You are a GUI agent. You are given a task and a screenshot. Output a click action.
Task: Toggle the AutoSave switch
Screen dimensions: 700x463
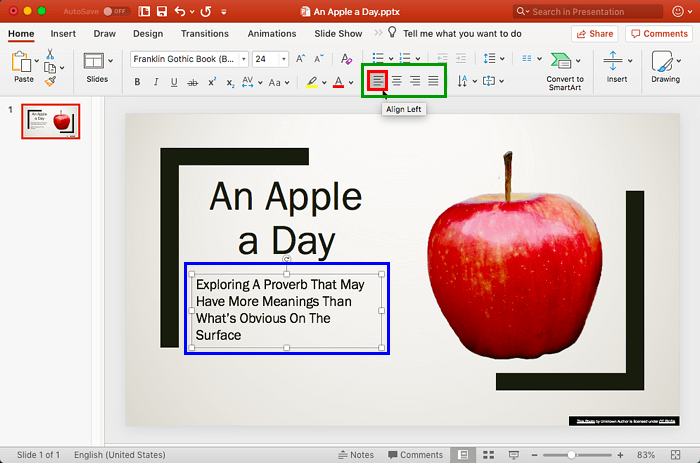pyautogui.click(x=116, y=11)
